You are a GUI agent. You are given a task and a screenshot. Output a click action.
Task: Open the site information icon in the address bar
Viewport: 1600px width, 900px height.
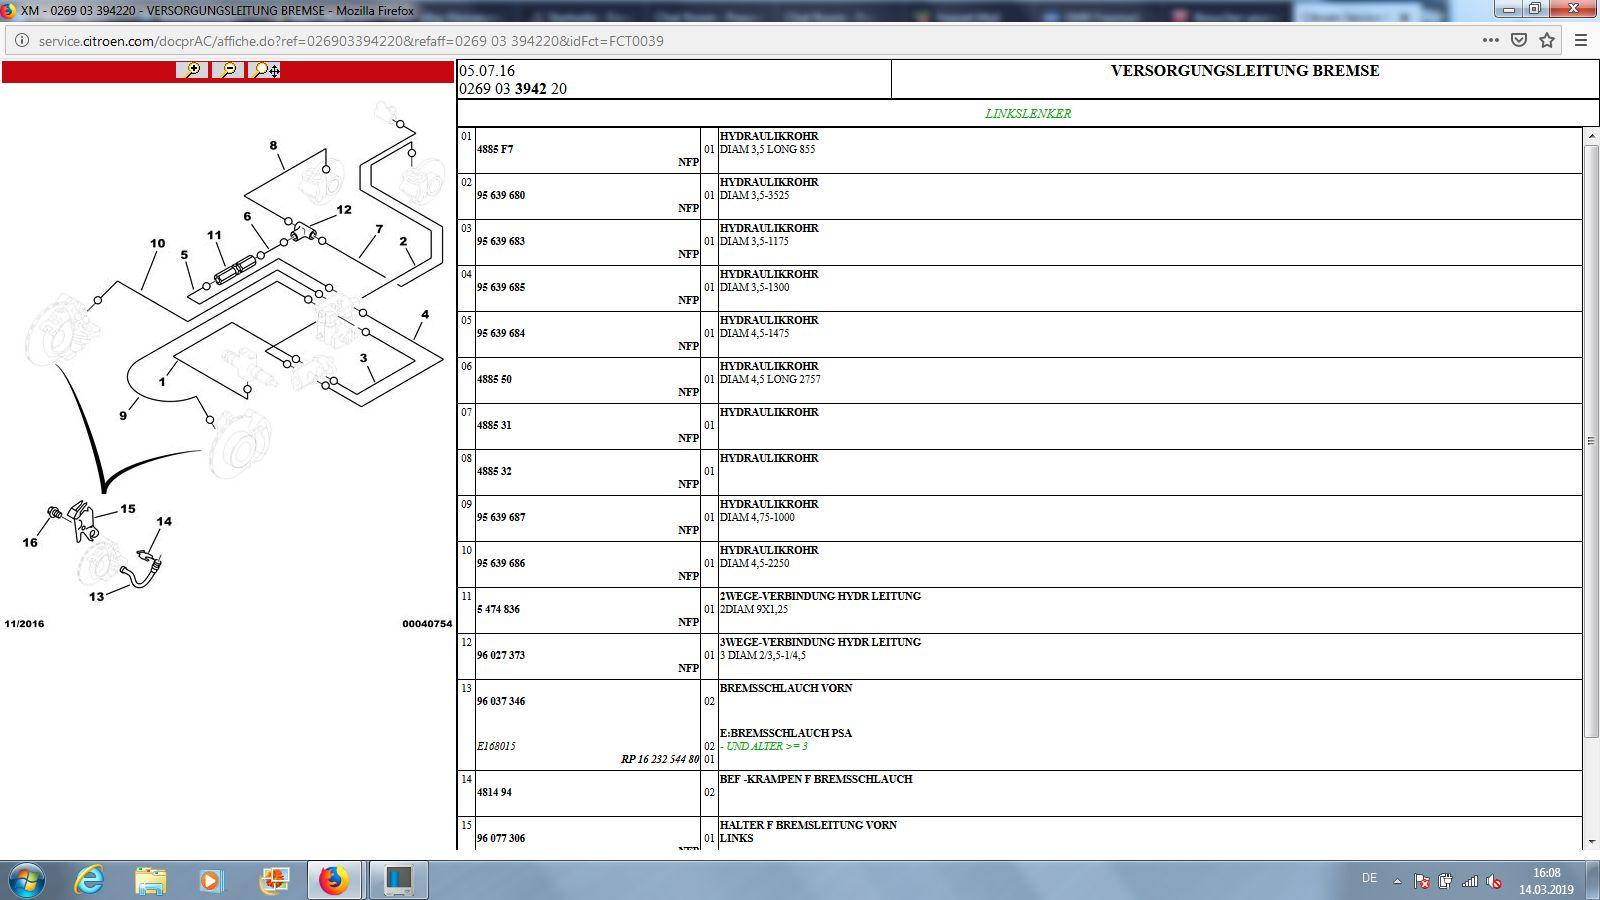tap(21, 41)
